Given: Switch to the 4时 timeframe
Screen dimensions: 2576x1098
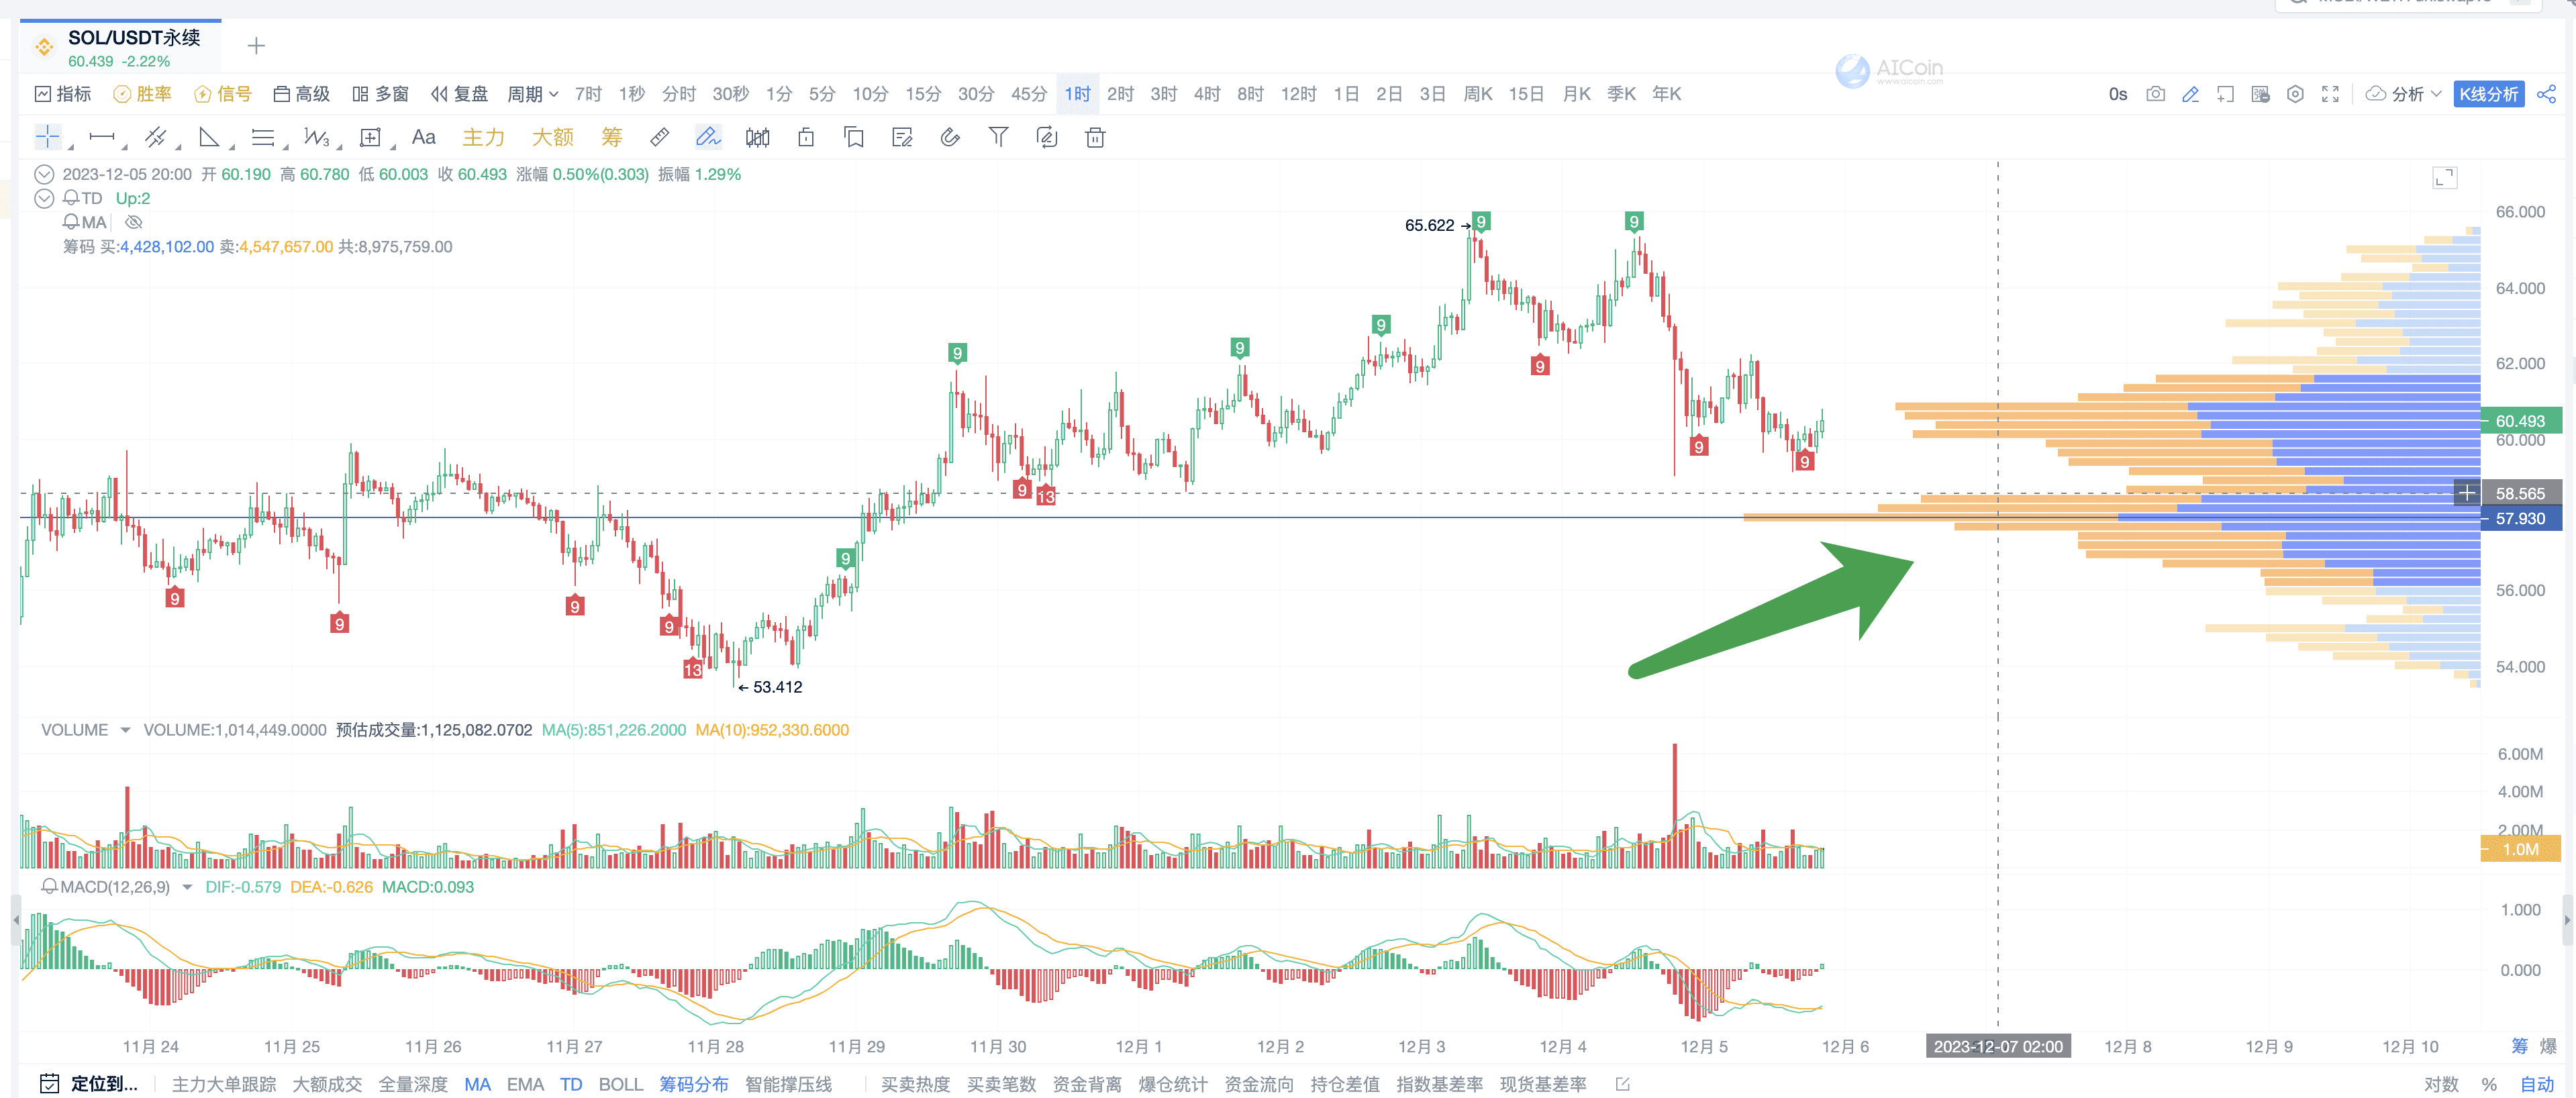Looking at the screenshot, I should pyautogui.click(x=1206, y=94).
